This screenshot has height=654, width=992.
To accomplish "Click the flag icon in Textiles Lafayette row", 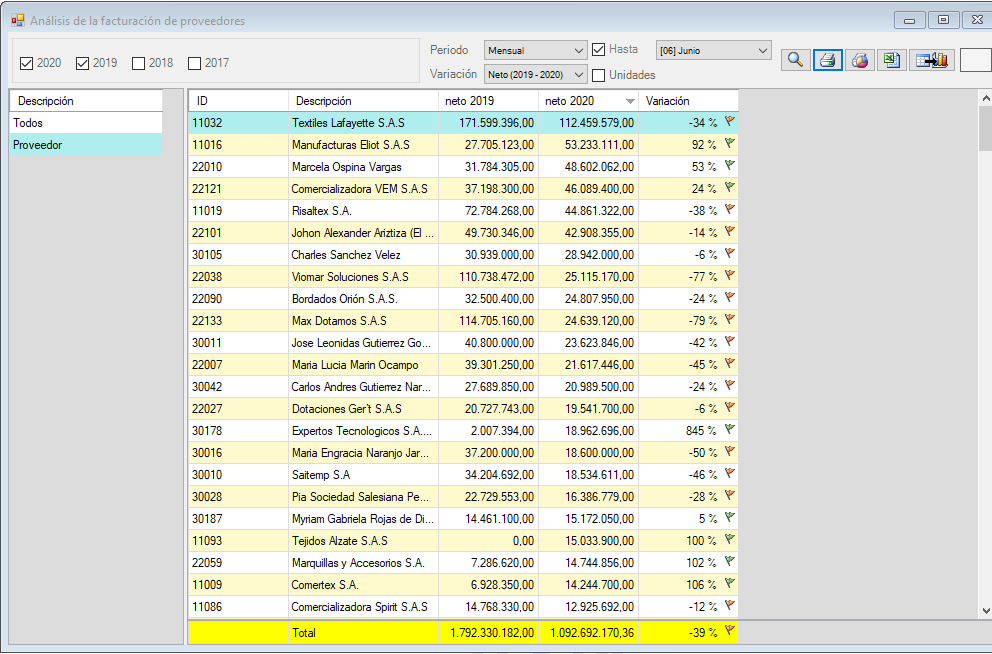I will pos(729,122).
